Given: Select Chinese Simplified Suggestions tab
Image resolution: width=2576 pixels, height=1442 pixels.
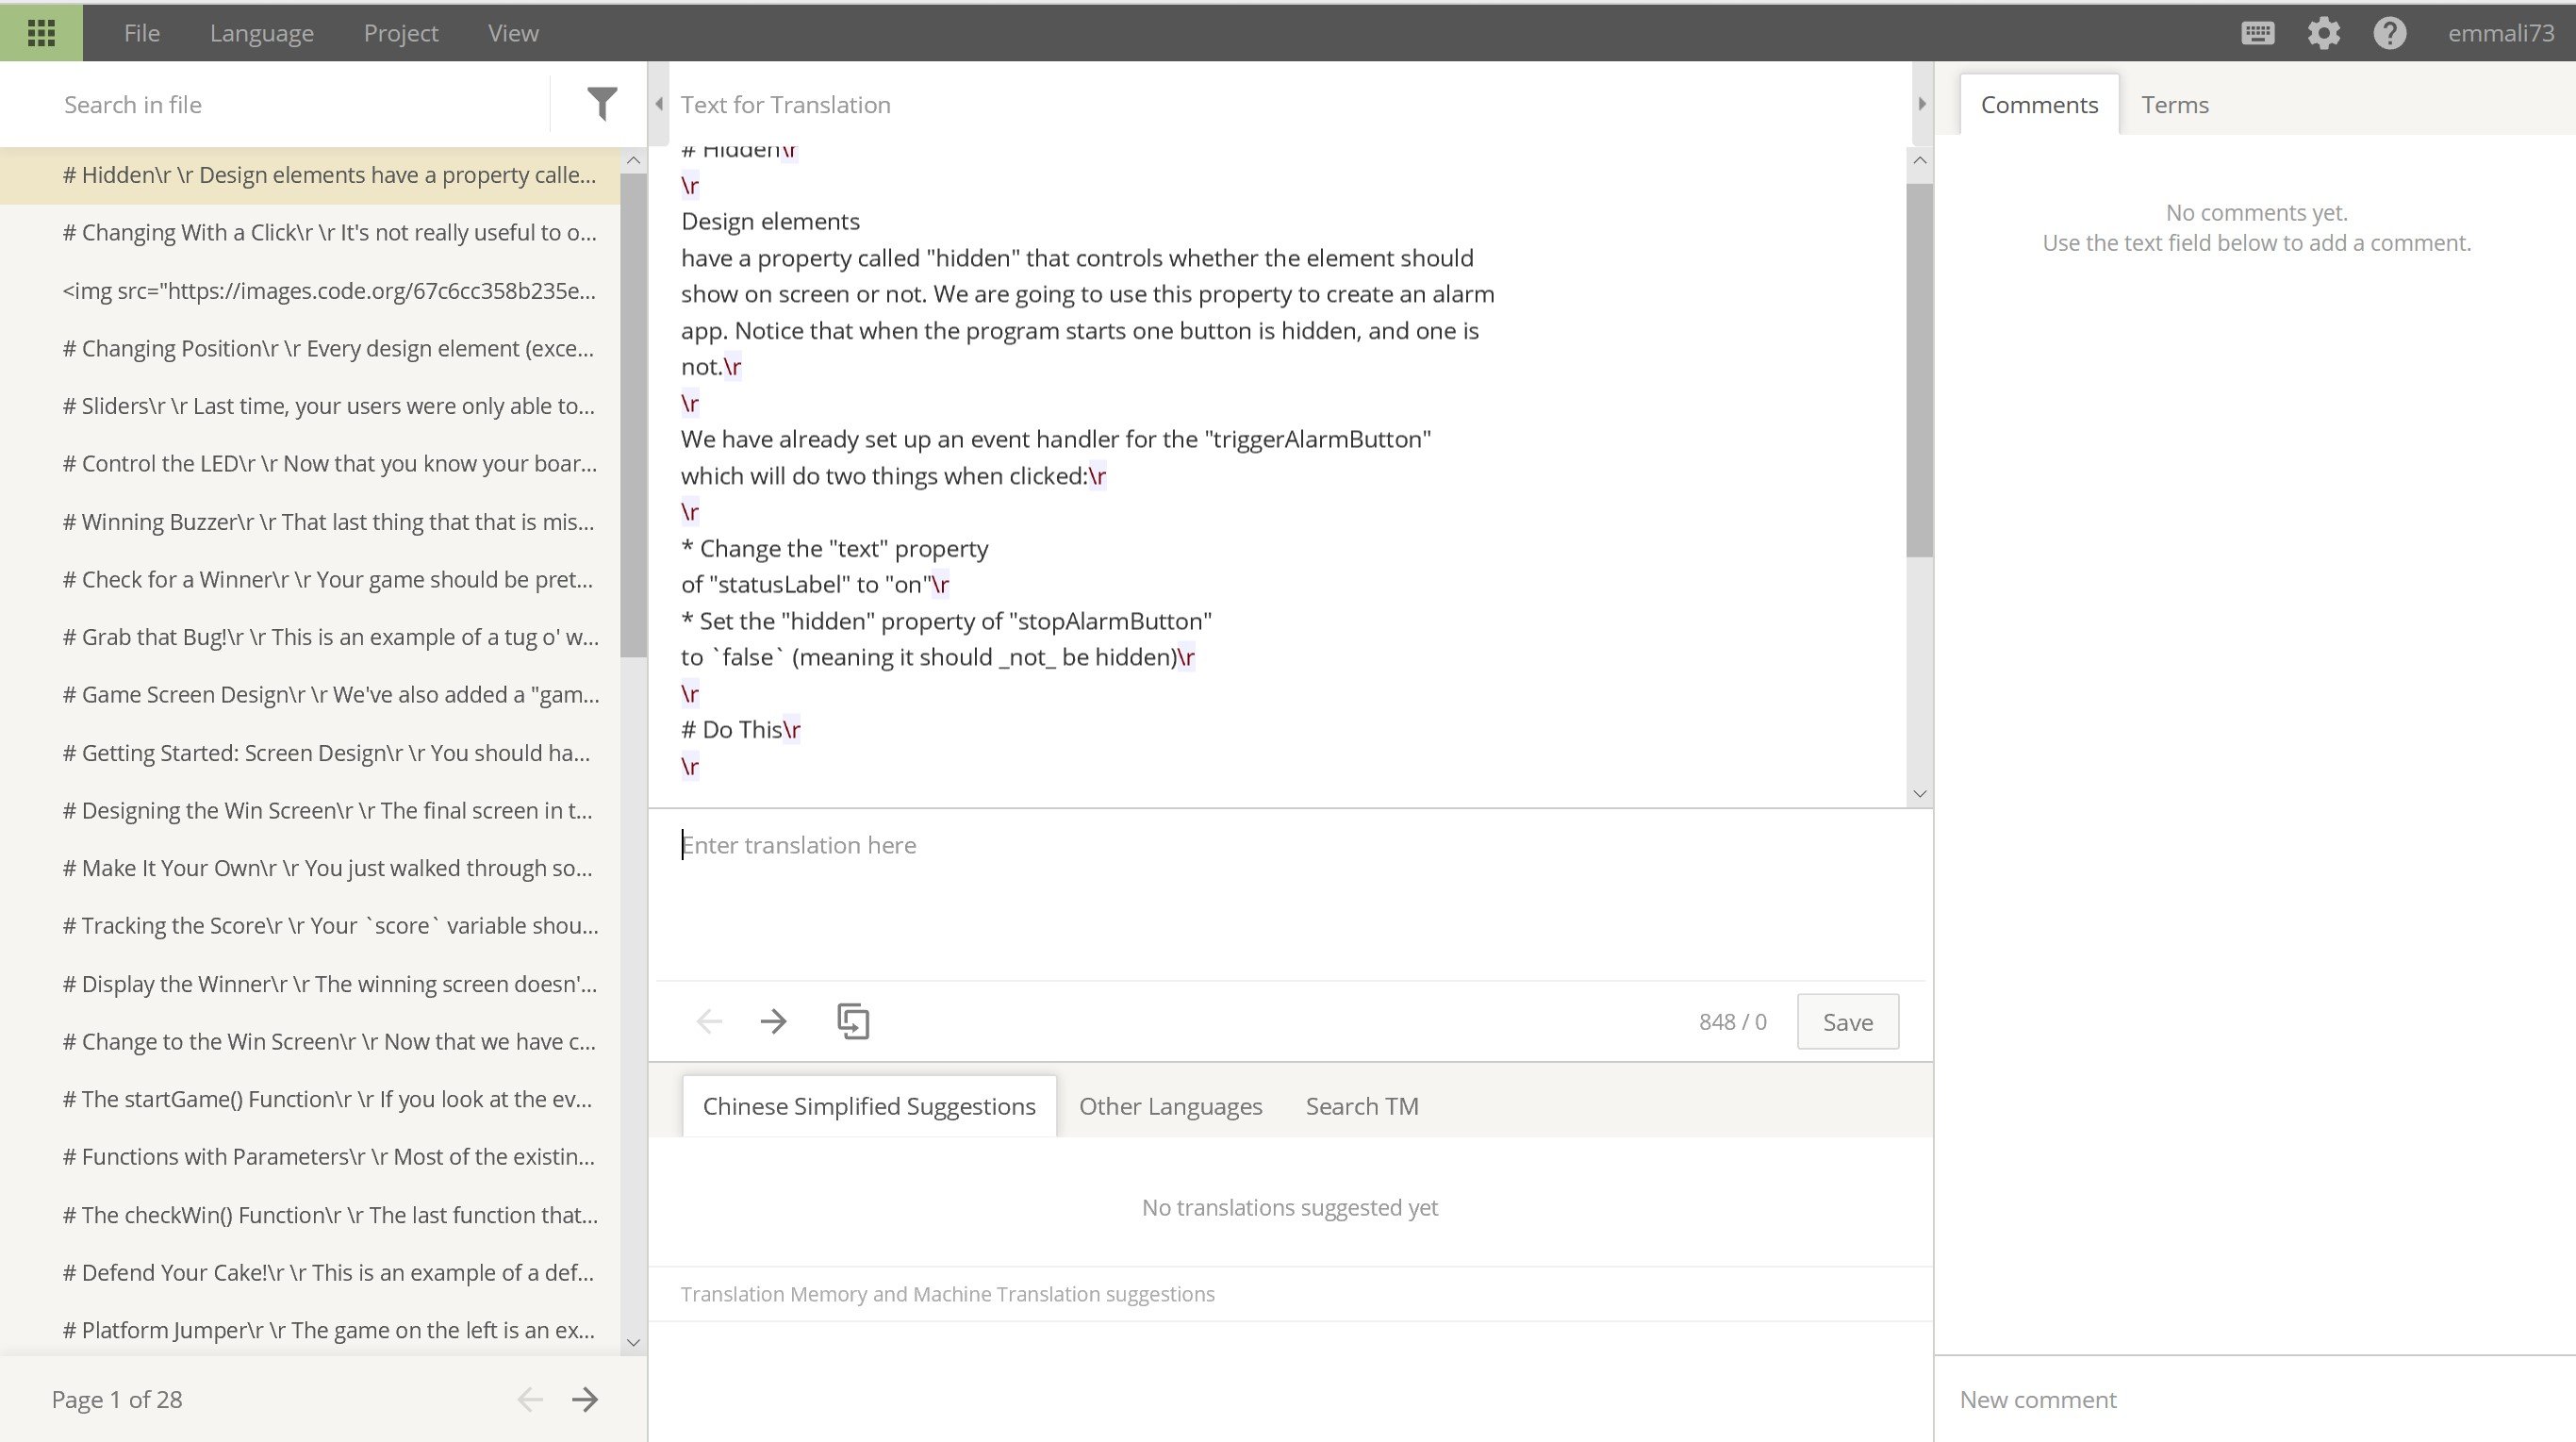Looking at the screenshot, I should [x=869, y=1106].
